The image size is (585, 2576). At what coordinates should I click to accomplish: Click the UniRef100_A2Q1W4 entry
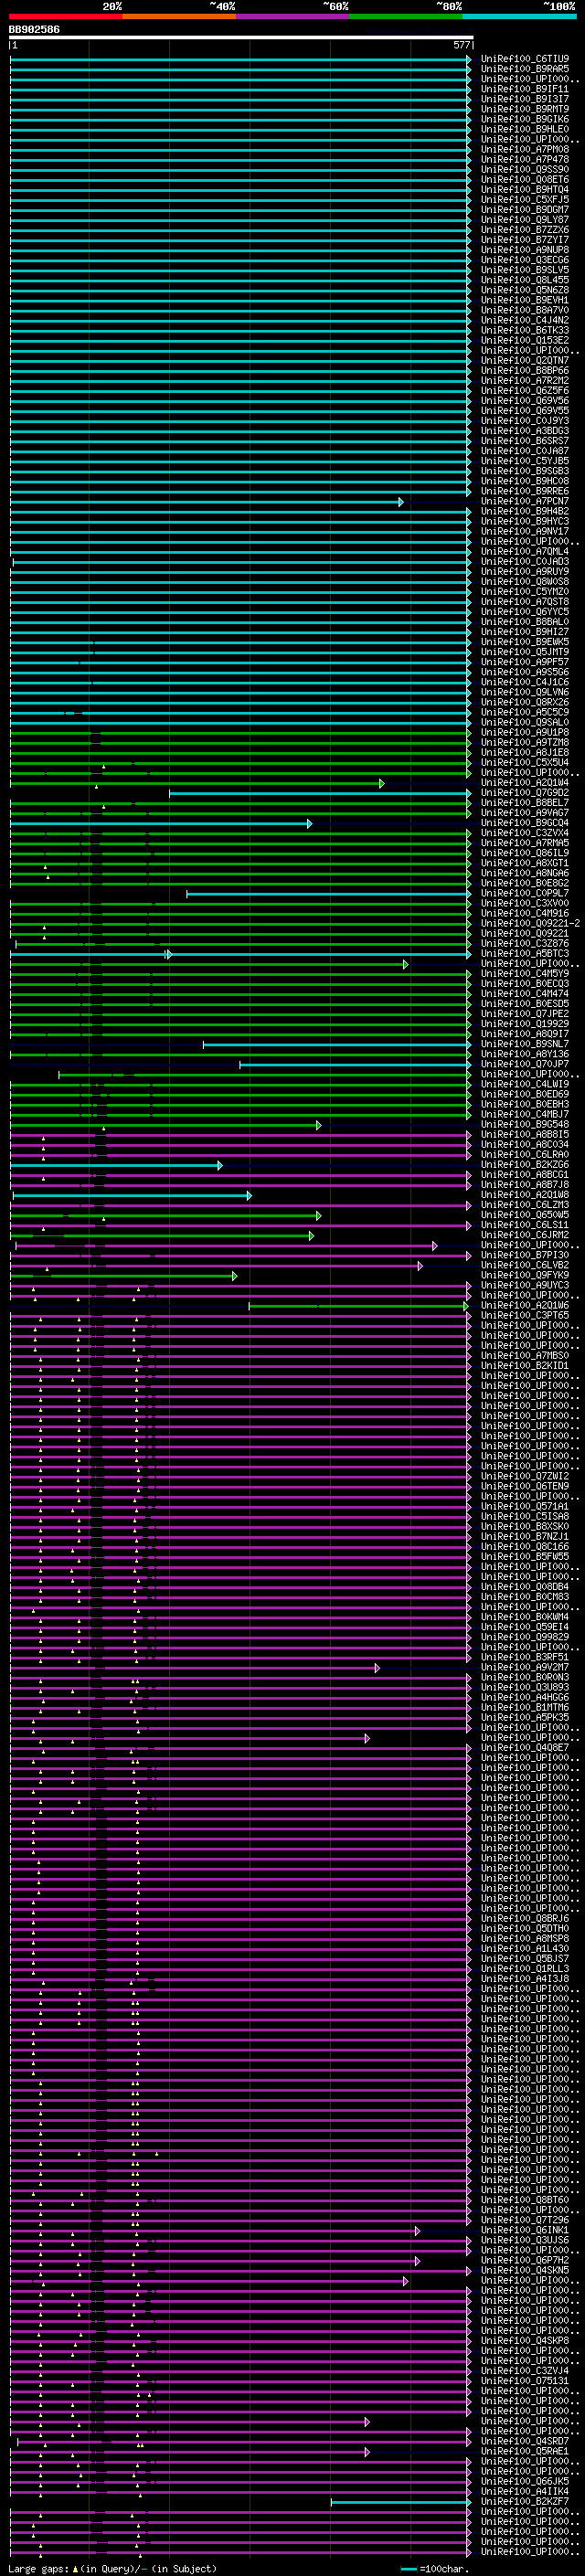[x=524, y=783]
